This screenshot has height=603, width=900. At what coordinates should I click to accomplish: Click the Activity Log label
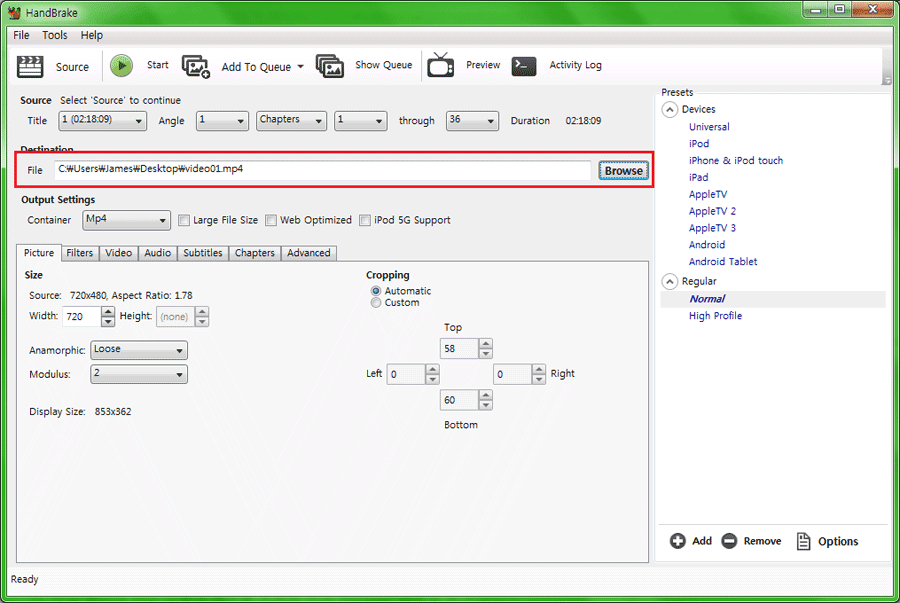575,65
